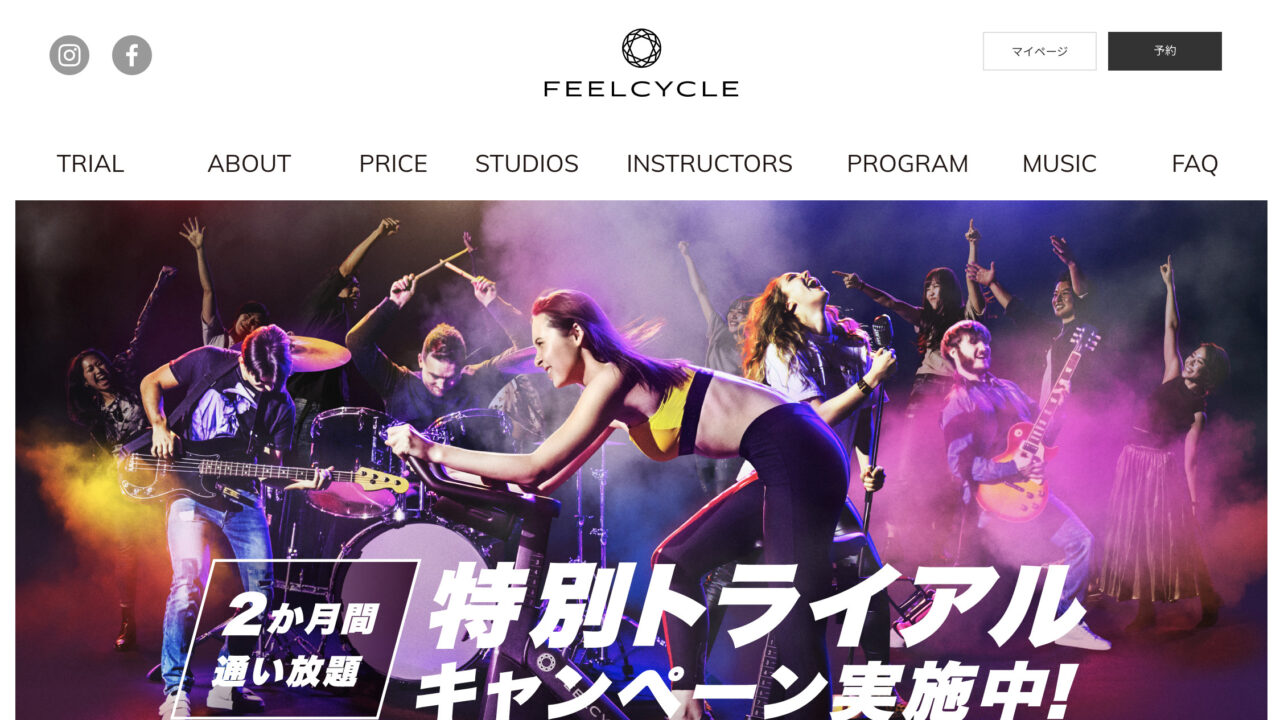The image size is (1280, 720).
Task: Select PRICE in the navigation bar
Action: pos(393,164)
